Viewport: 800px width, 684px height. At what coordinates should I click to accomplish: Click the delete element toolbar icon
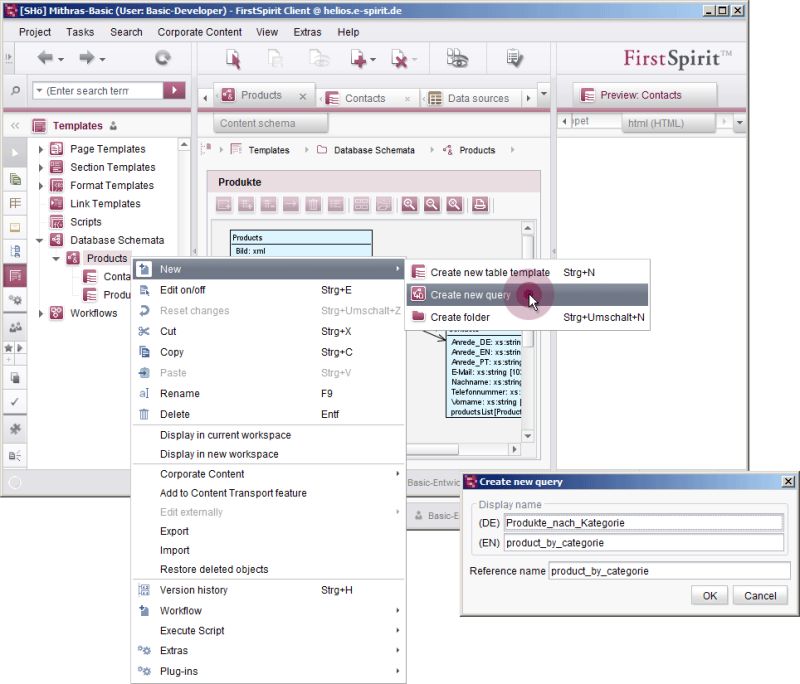(399, 59)
